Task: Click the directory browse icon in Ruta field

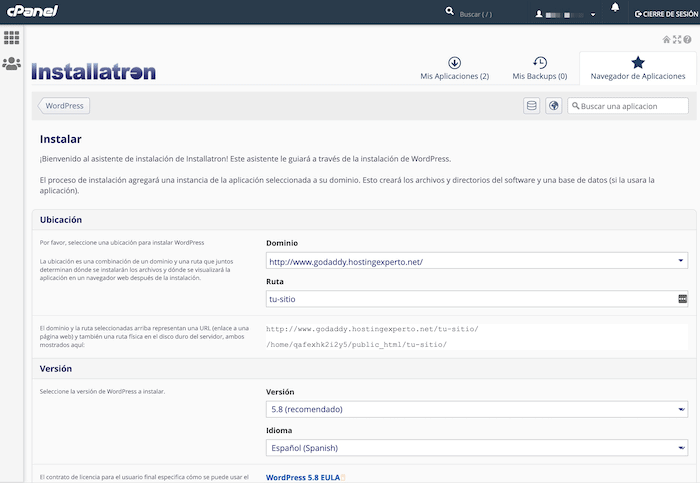Action: 683,299
